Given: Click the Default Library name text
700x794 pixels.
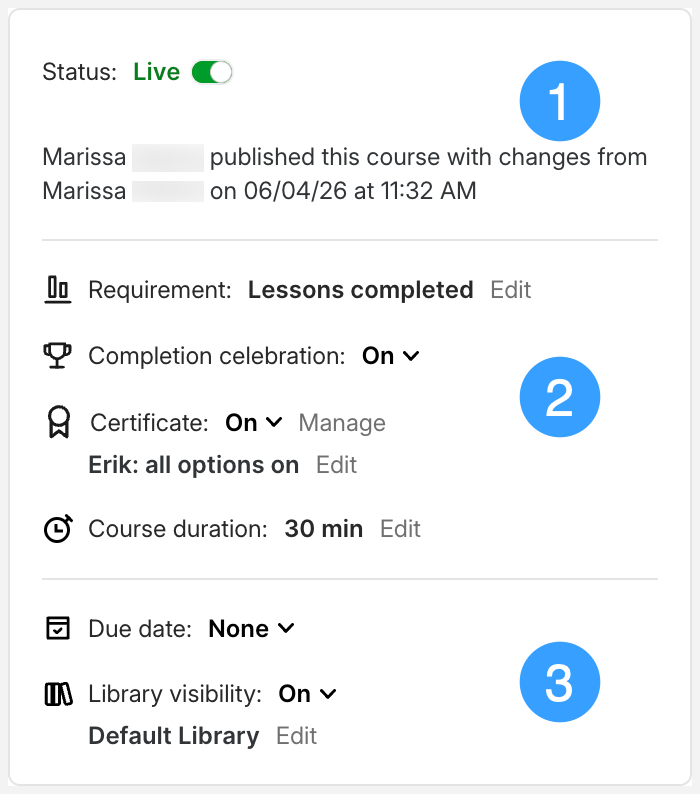Looking at the screenshot, I should [174, 736].
